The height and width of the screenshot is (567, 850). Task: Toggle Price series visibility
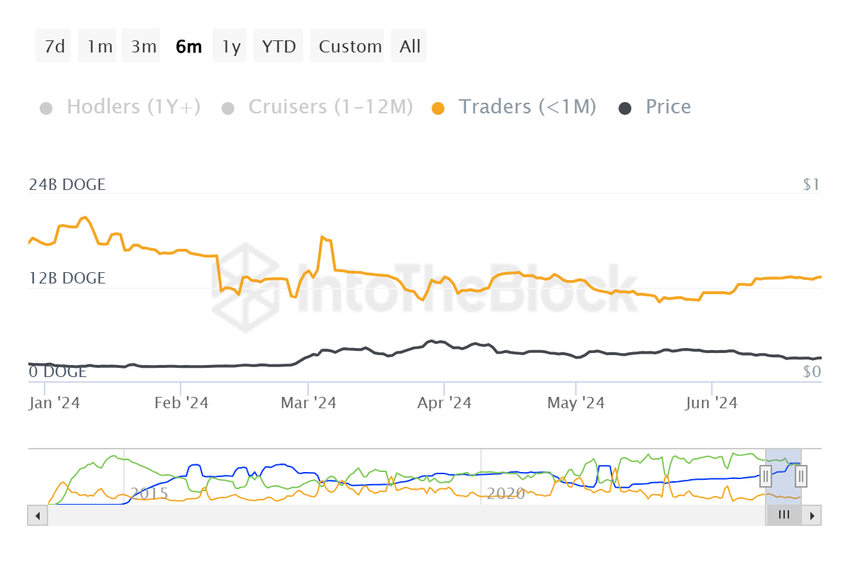[668, 107]
